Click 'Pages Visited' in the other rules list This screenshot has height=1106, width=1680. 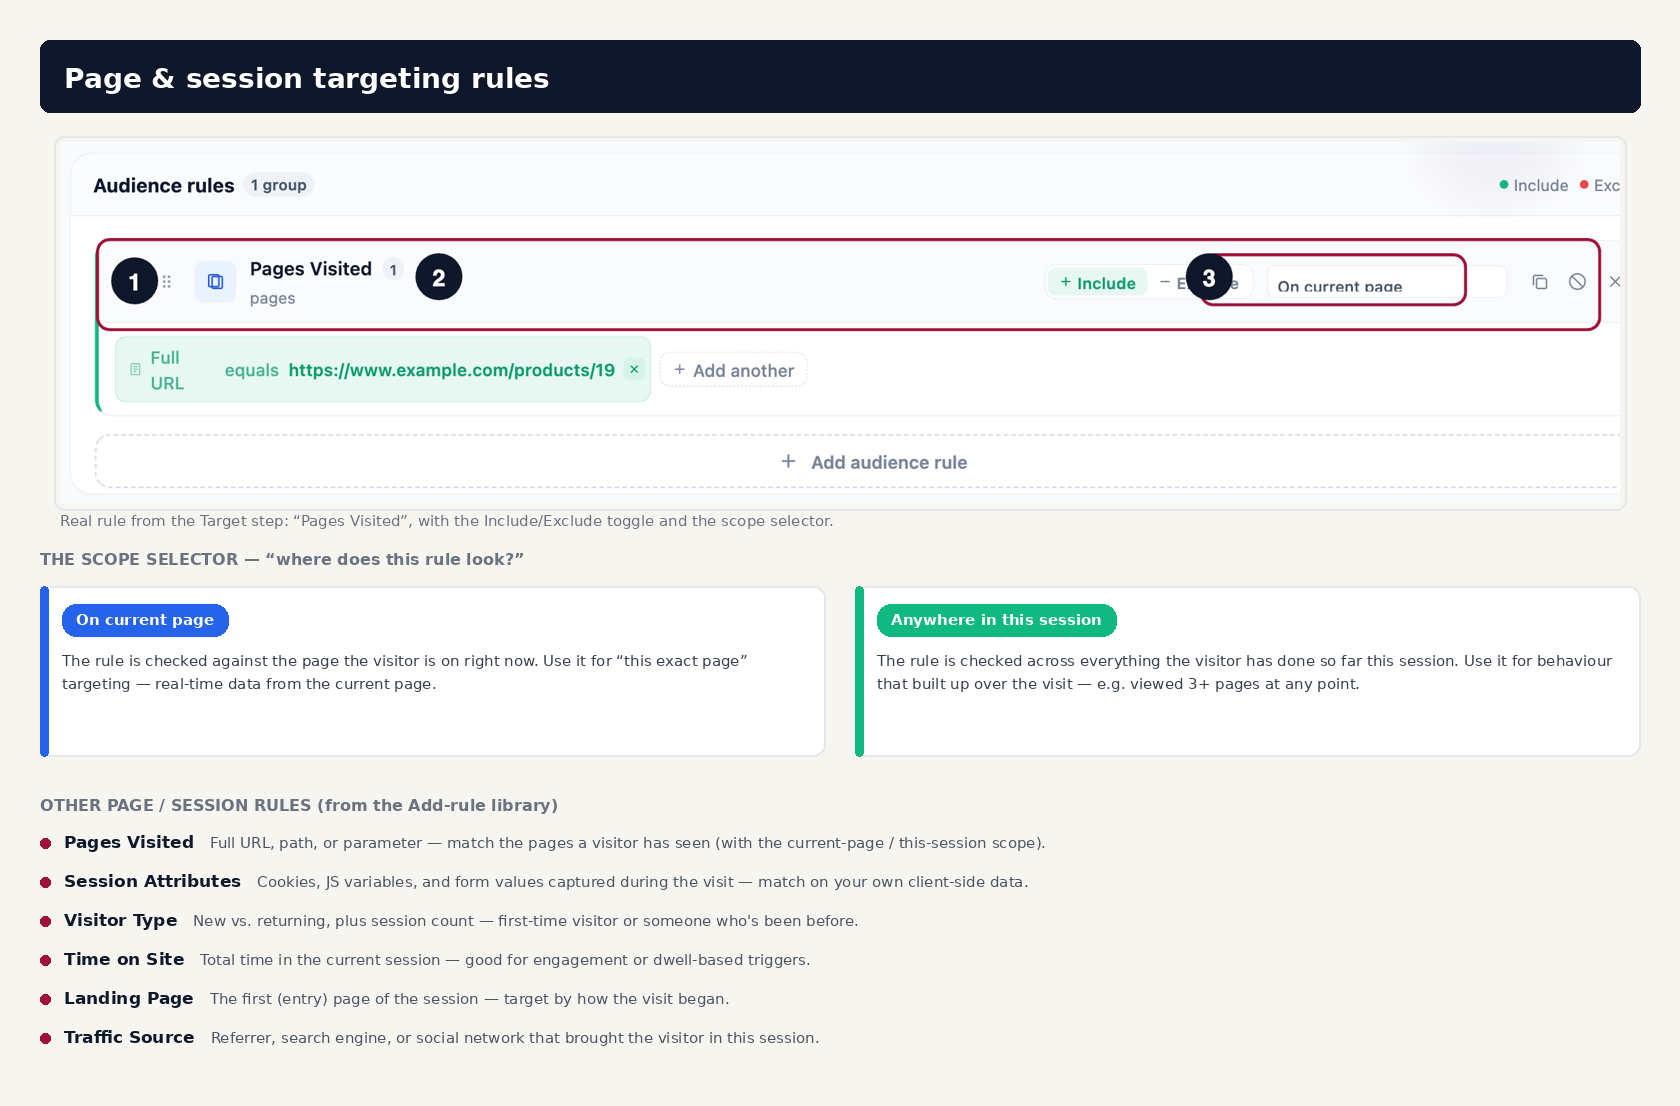(x=129, y=842)
